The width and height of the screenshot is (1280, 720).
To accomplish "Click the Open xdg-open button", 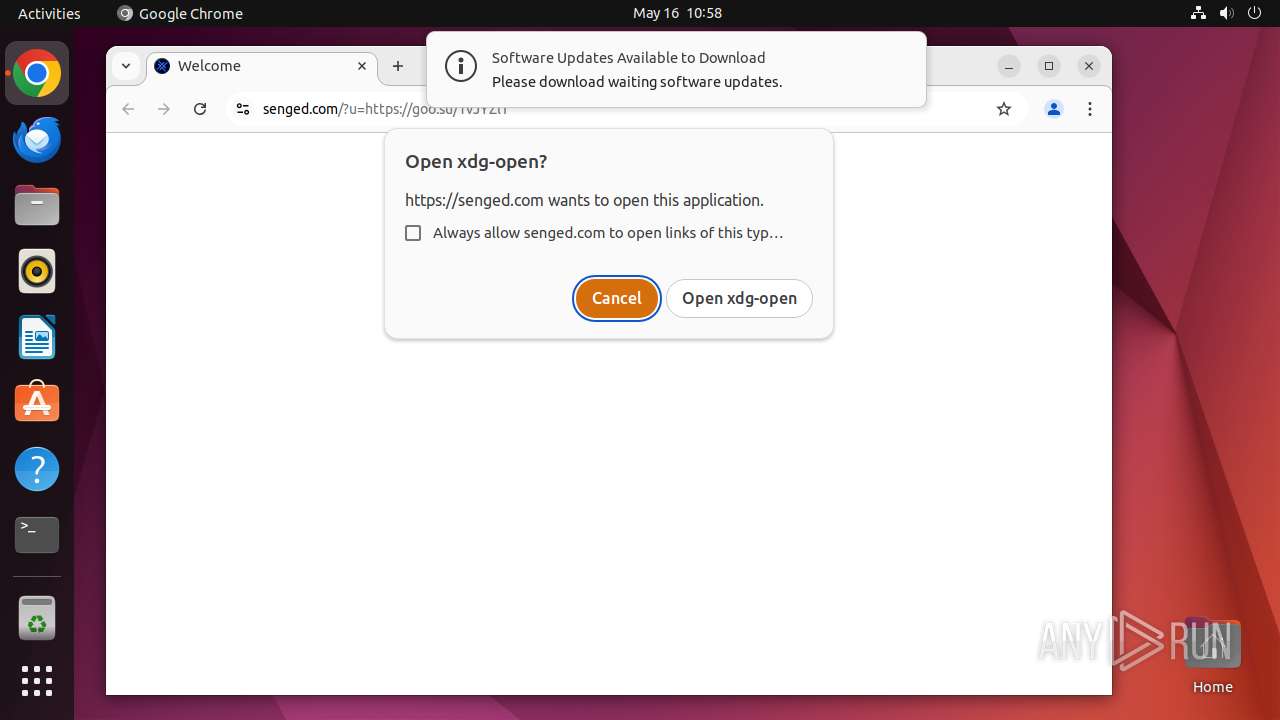I will (x=739, y=298).
